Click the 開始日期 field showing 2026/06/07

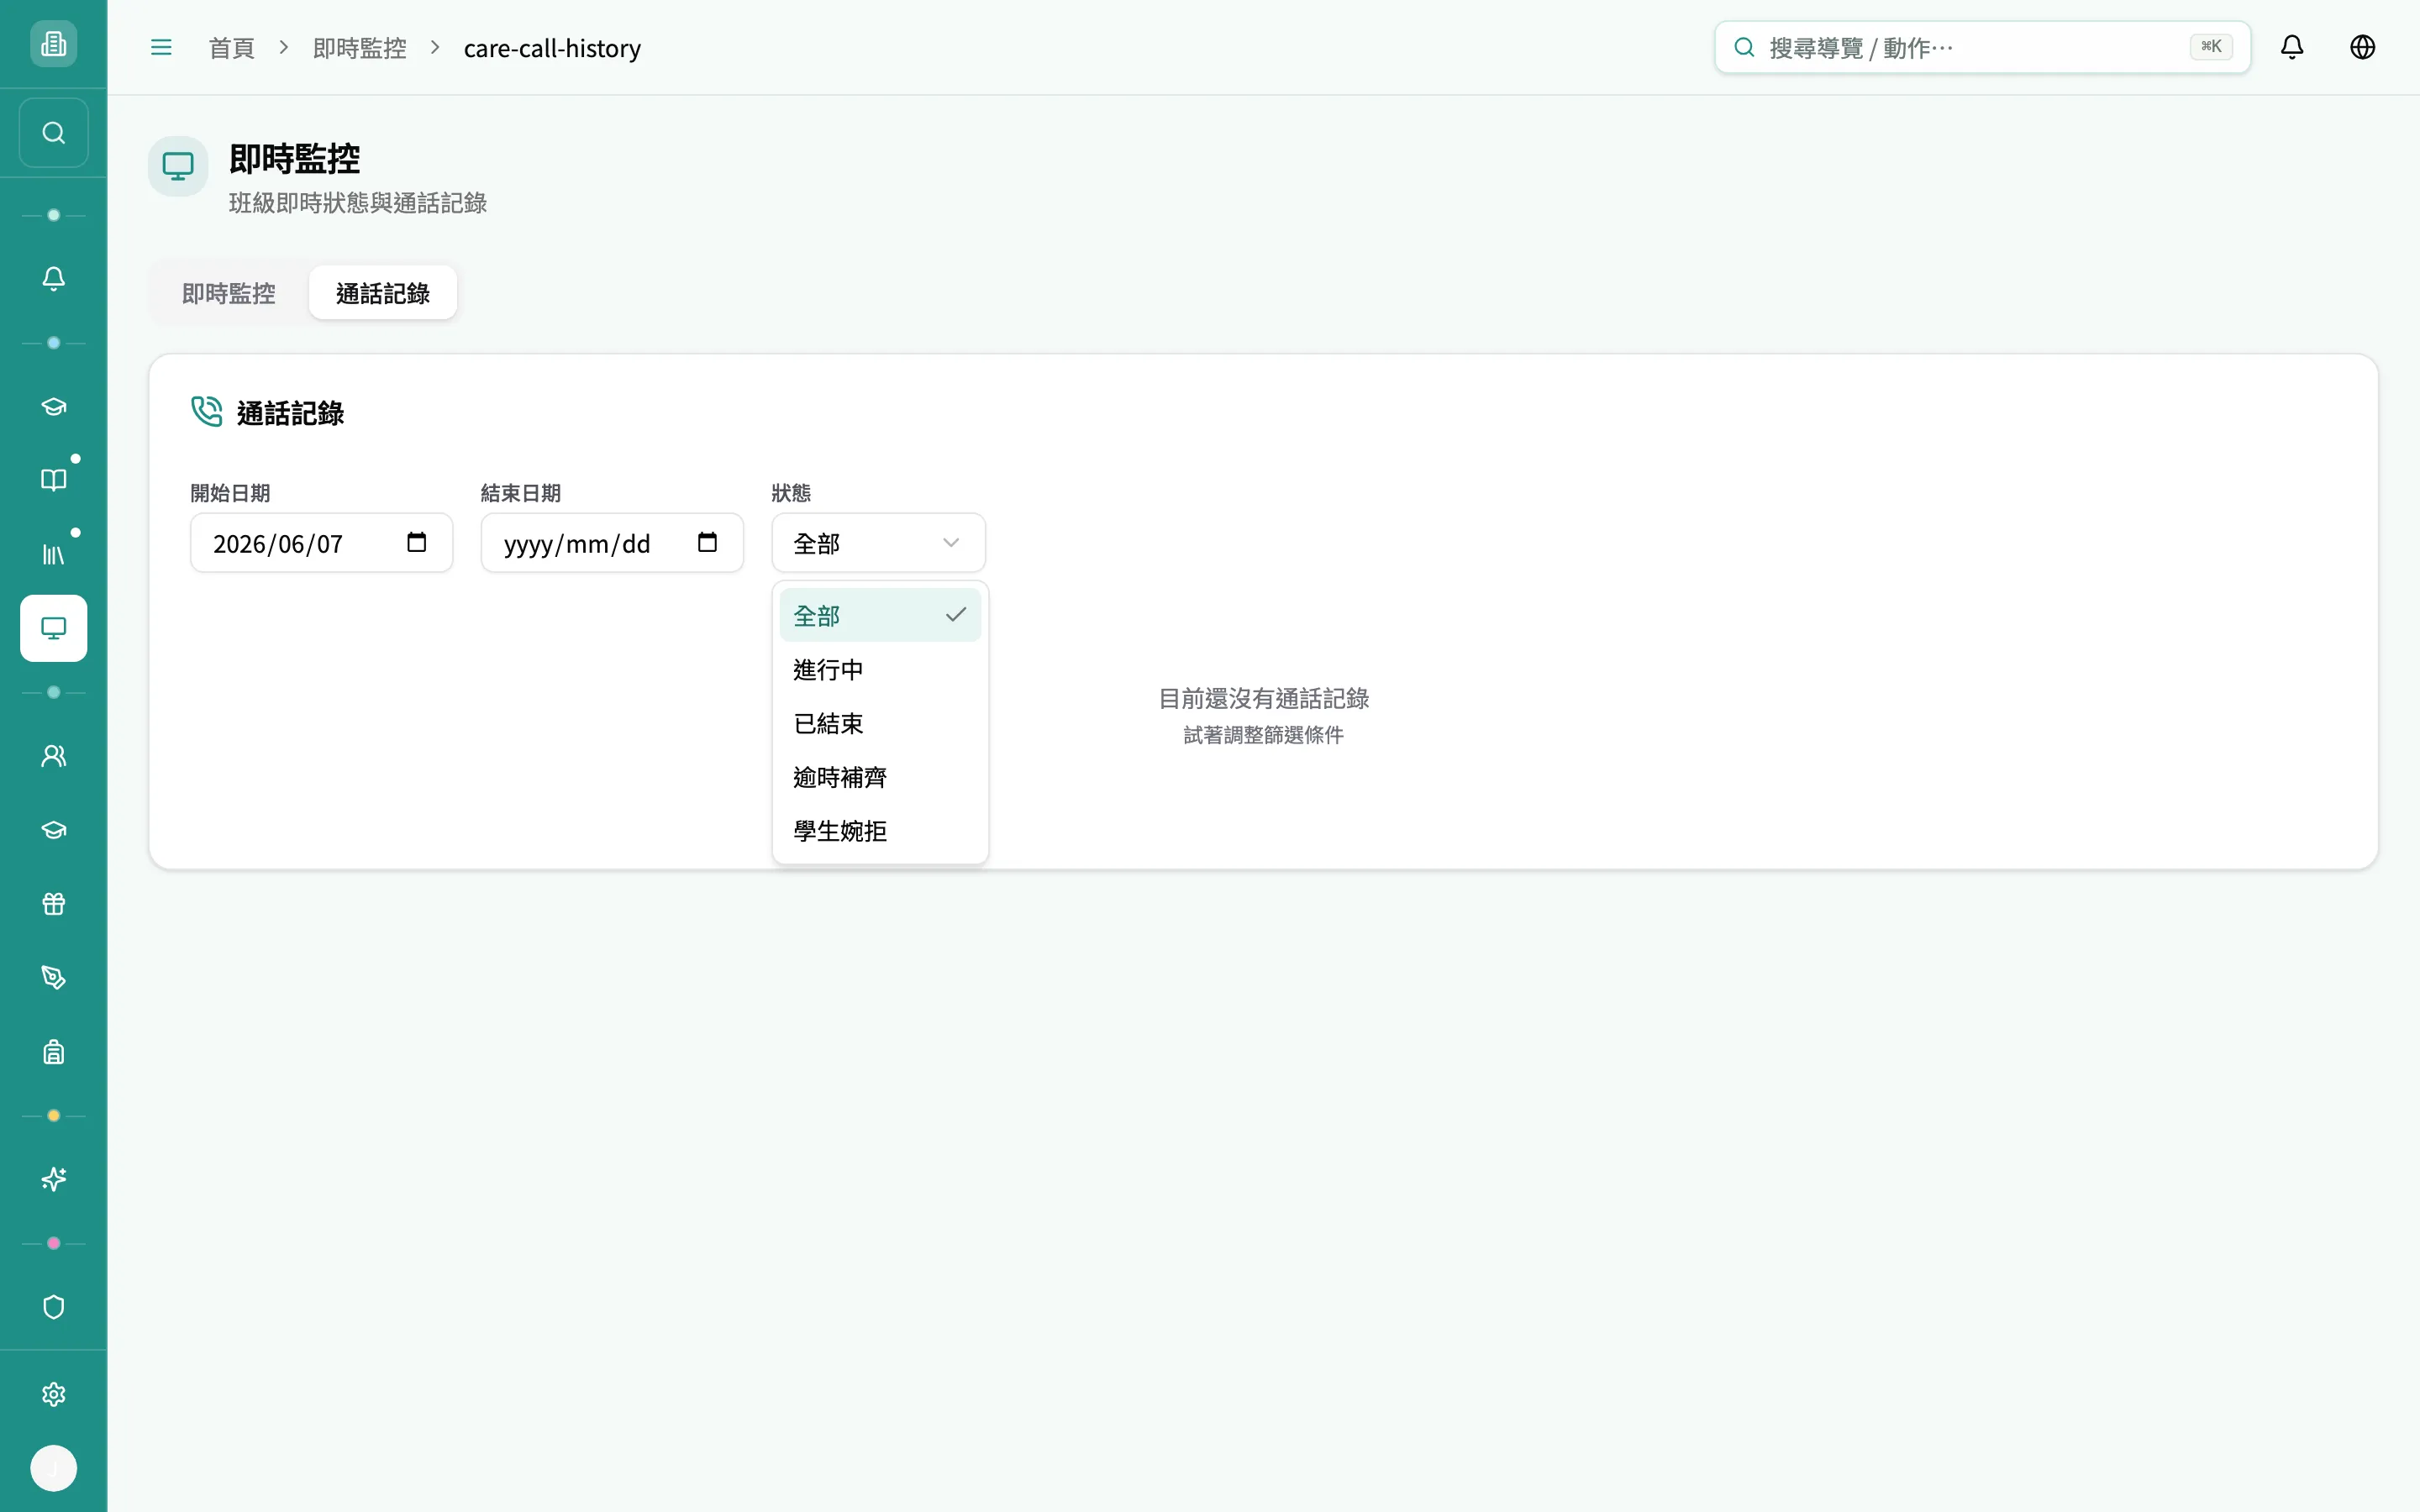click(x=321, y=543)
